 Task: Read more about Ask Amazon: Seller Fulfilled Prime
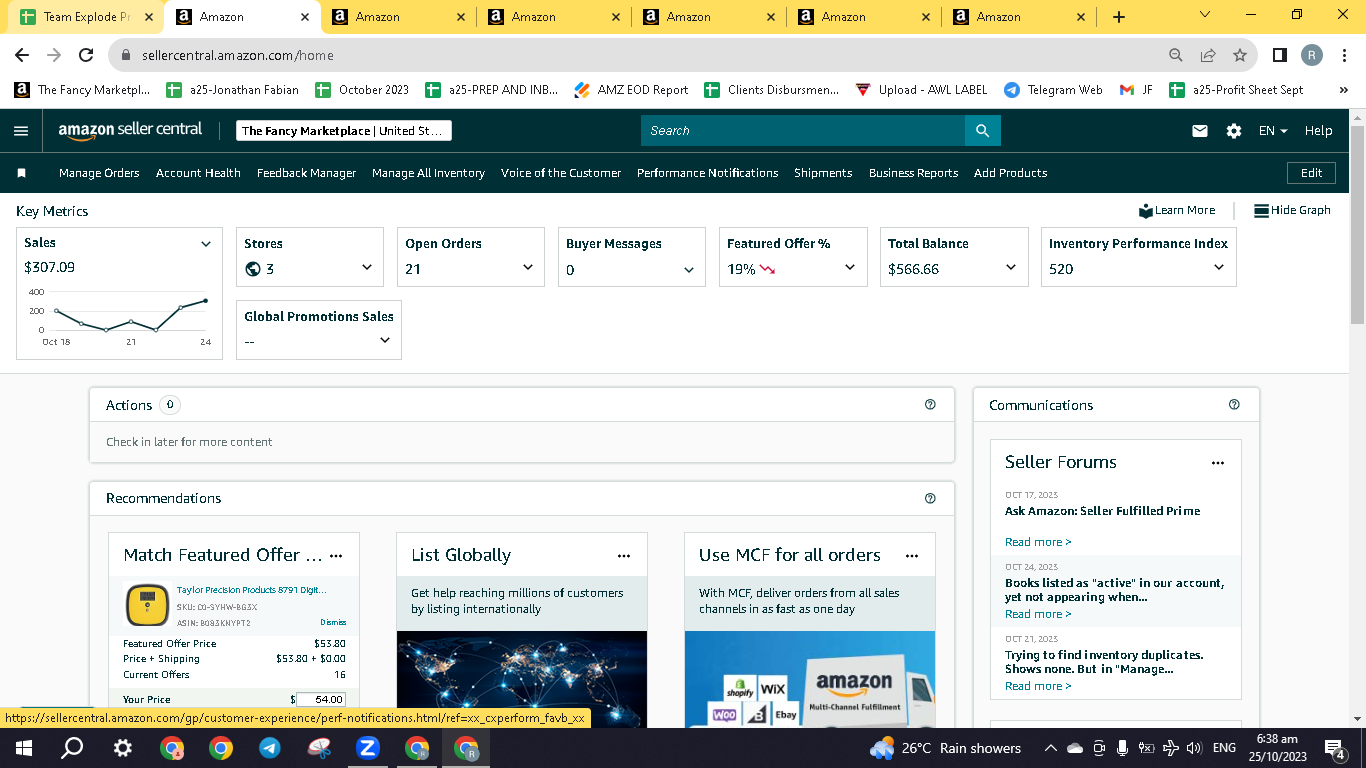point(1038,542)
